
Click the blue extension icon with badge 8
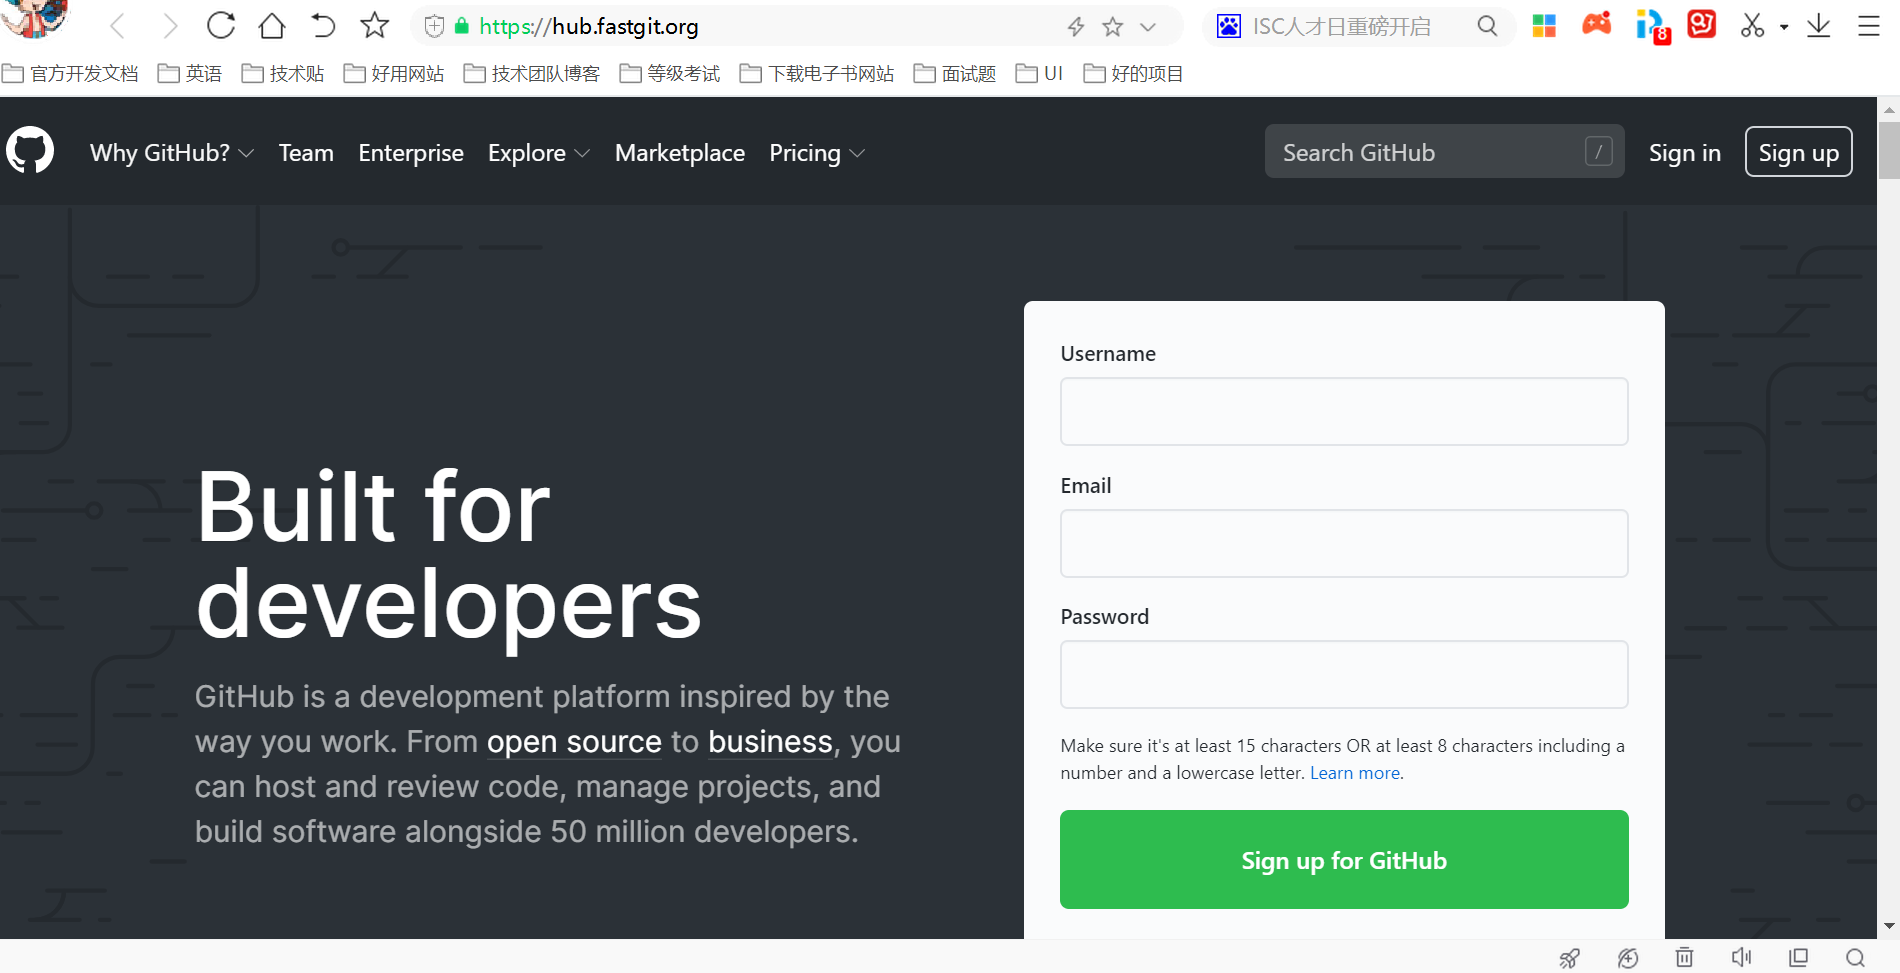pos(1652,27)
